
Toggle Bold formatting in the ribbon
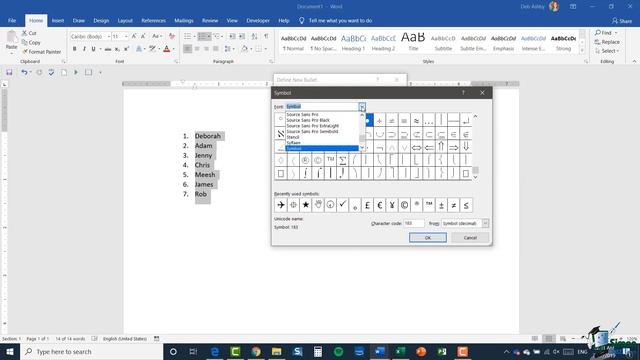[x=74, y=49]
